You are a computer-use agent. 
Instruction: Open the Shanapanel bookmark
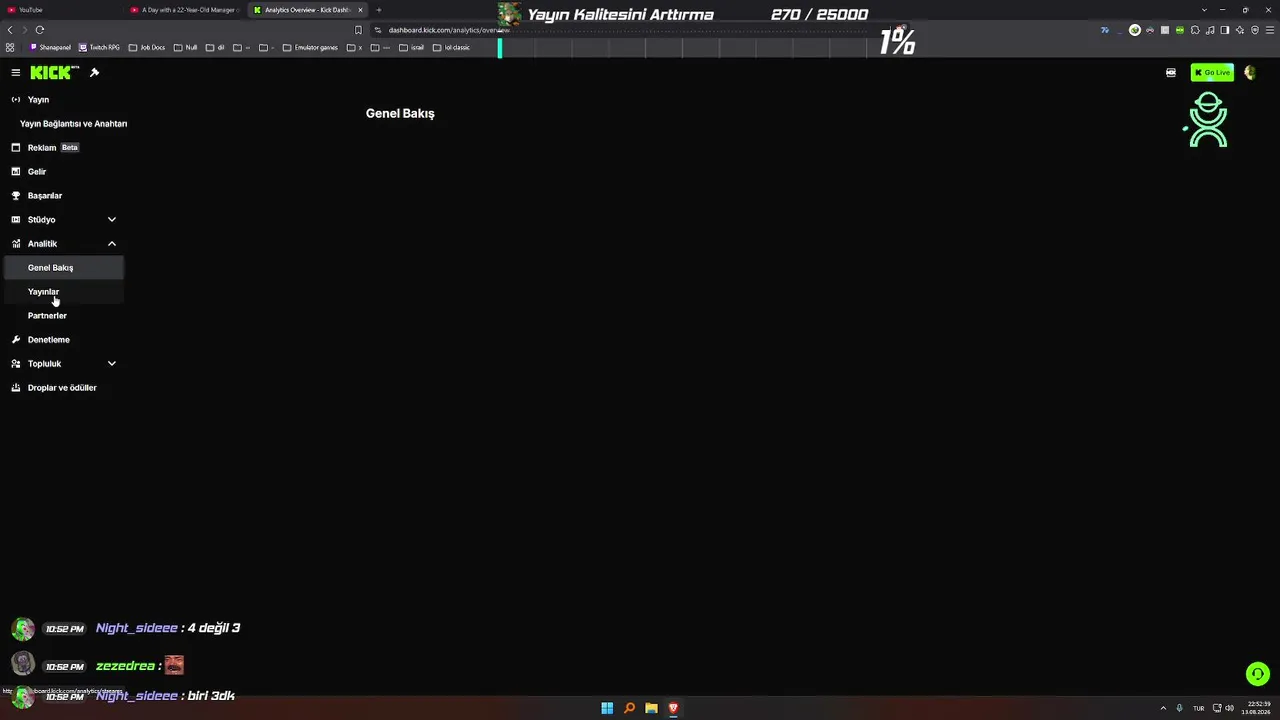(x=51, y=47)
